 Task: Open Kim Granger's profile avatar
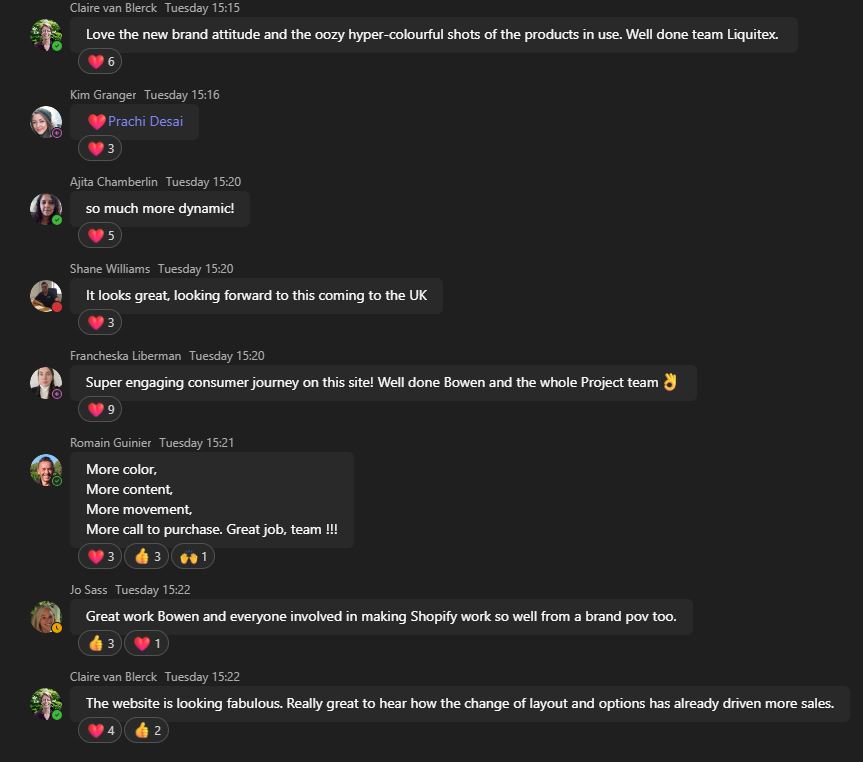coord(46,122)
